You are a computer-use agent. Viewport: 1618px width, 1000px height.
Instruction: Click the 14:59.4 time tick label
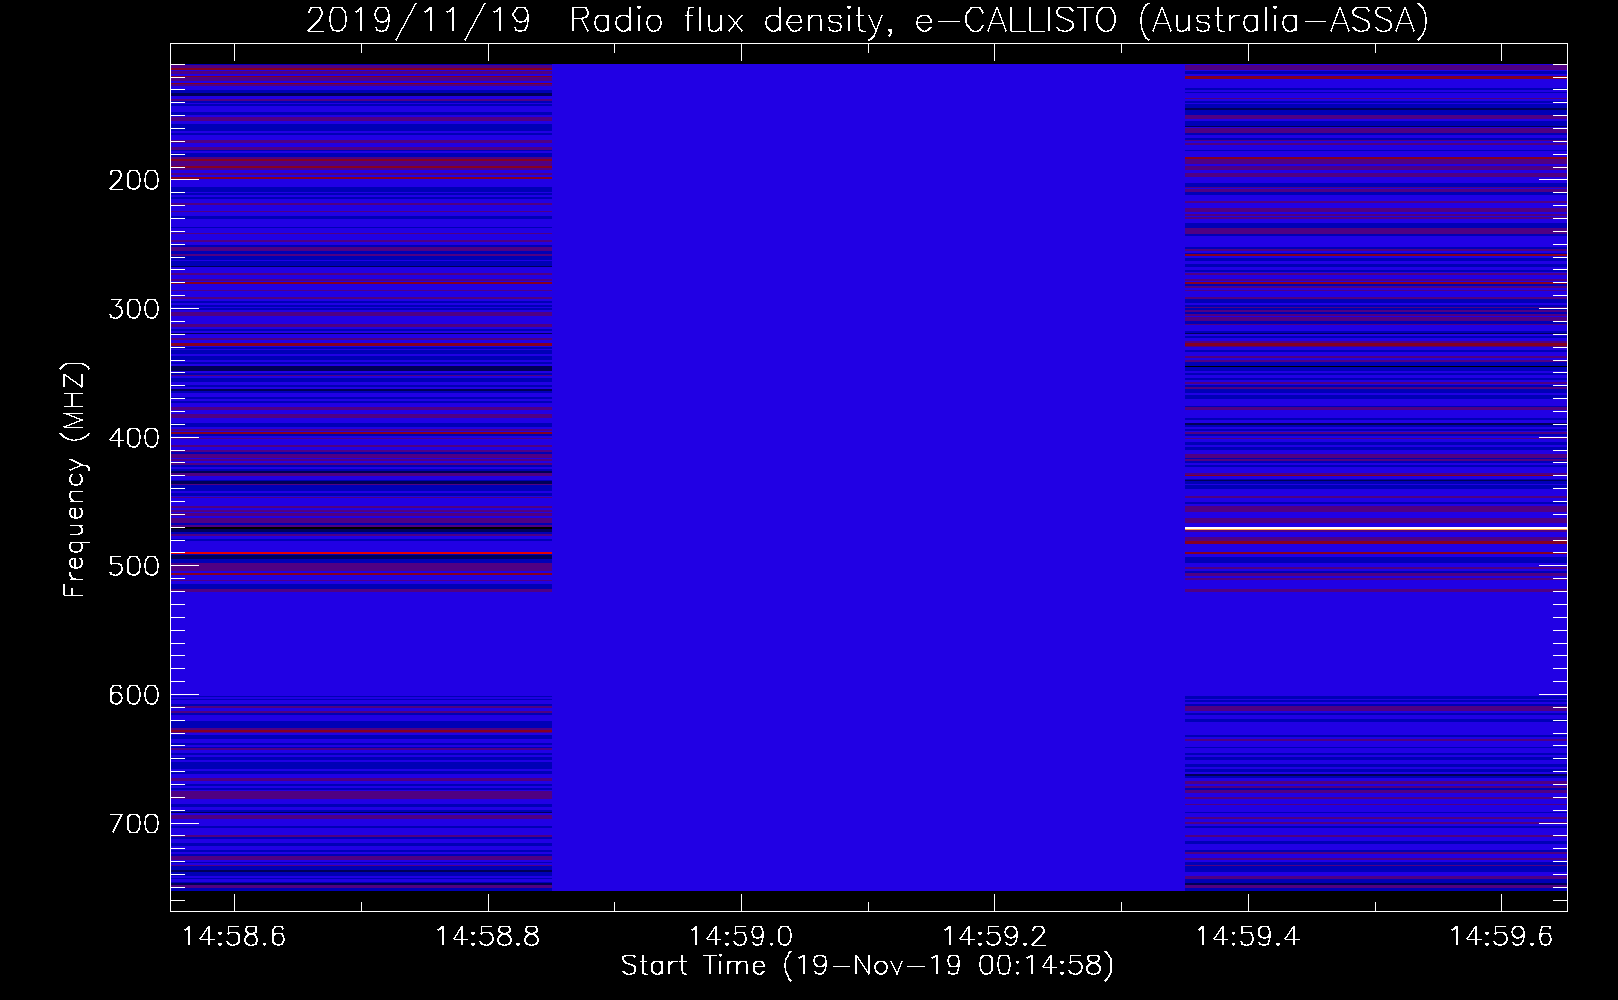[1248, 936]
